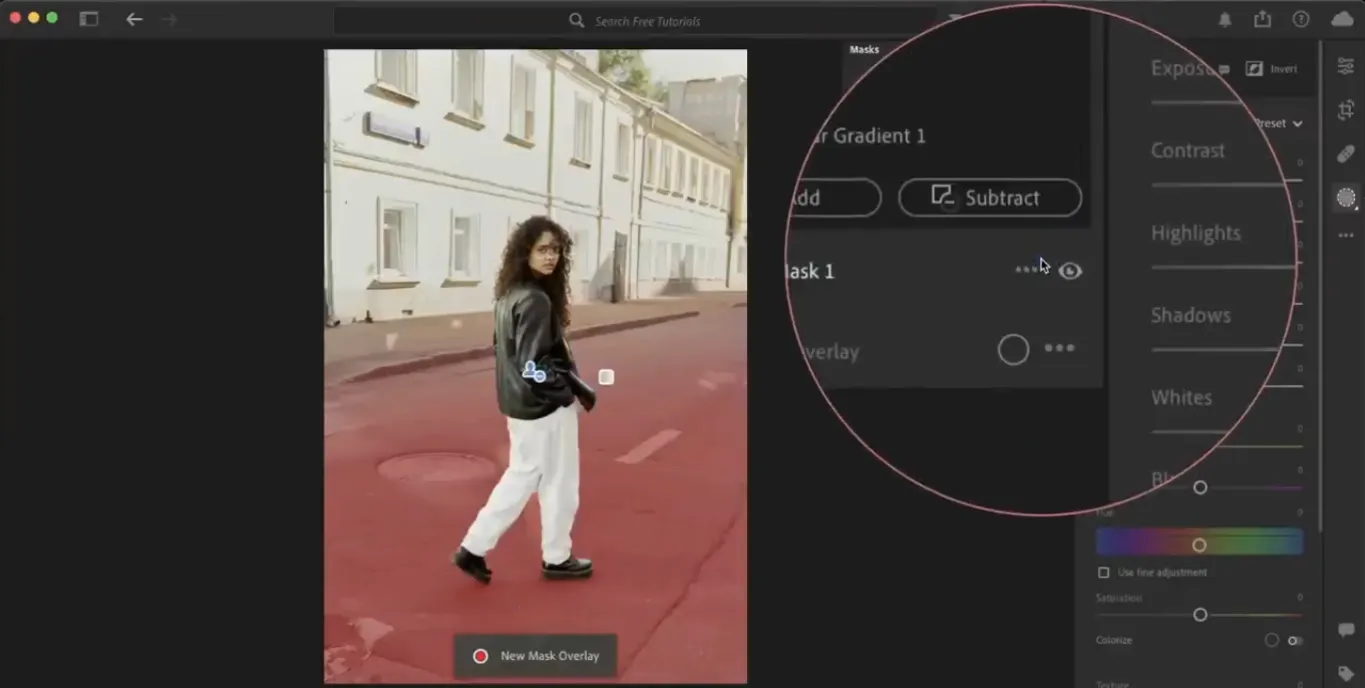Click the Subtract mask button
The height and width of the screenshot is (688, 1365).
[x=989, y=198]
